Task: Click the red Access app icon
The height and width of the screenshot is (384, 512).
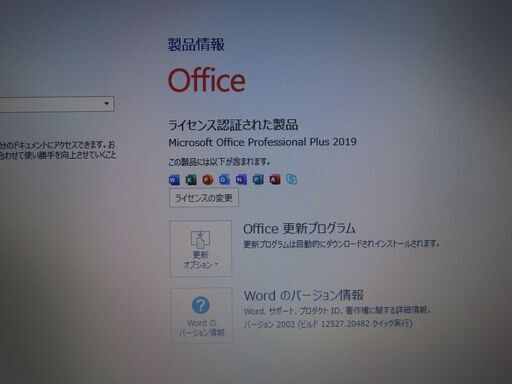Action: coord(275,180)
